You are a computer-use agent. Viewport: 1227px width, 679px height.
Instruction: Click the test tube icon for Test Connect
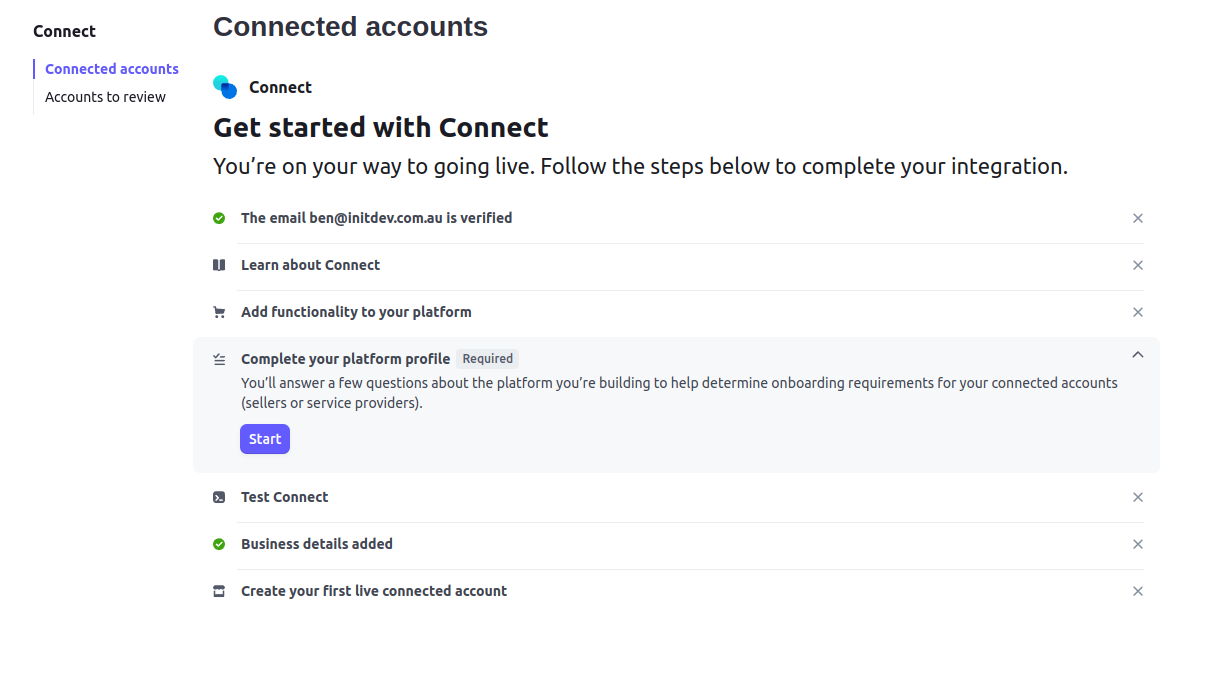[x=219, y=497]
